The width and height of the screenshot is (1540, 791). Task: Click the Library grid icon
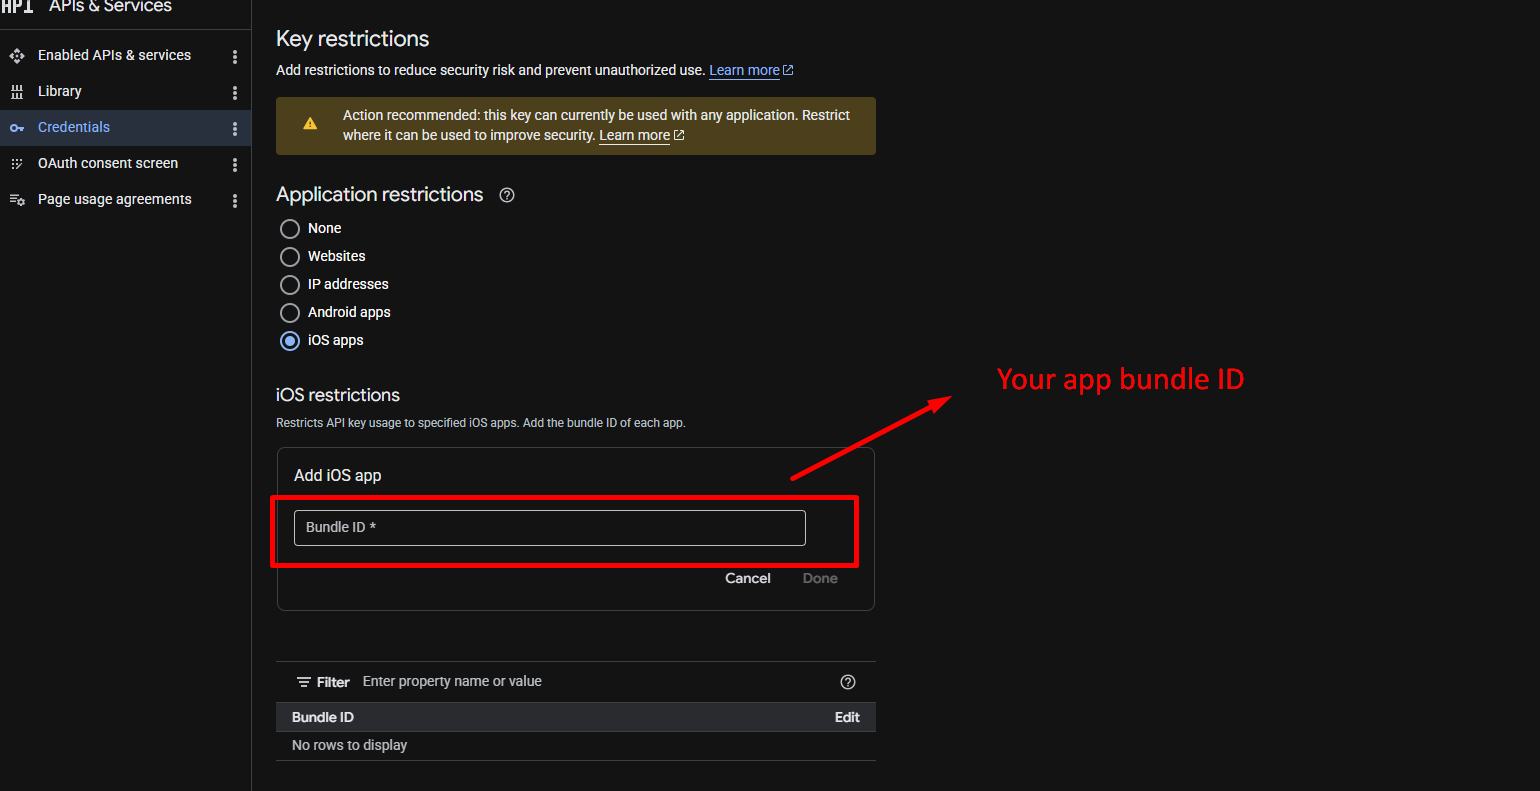tap(17, 92)
